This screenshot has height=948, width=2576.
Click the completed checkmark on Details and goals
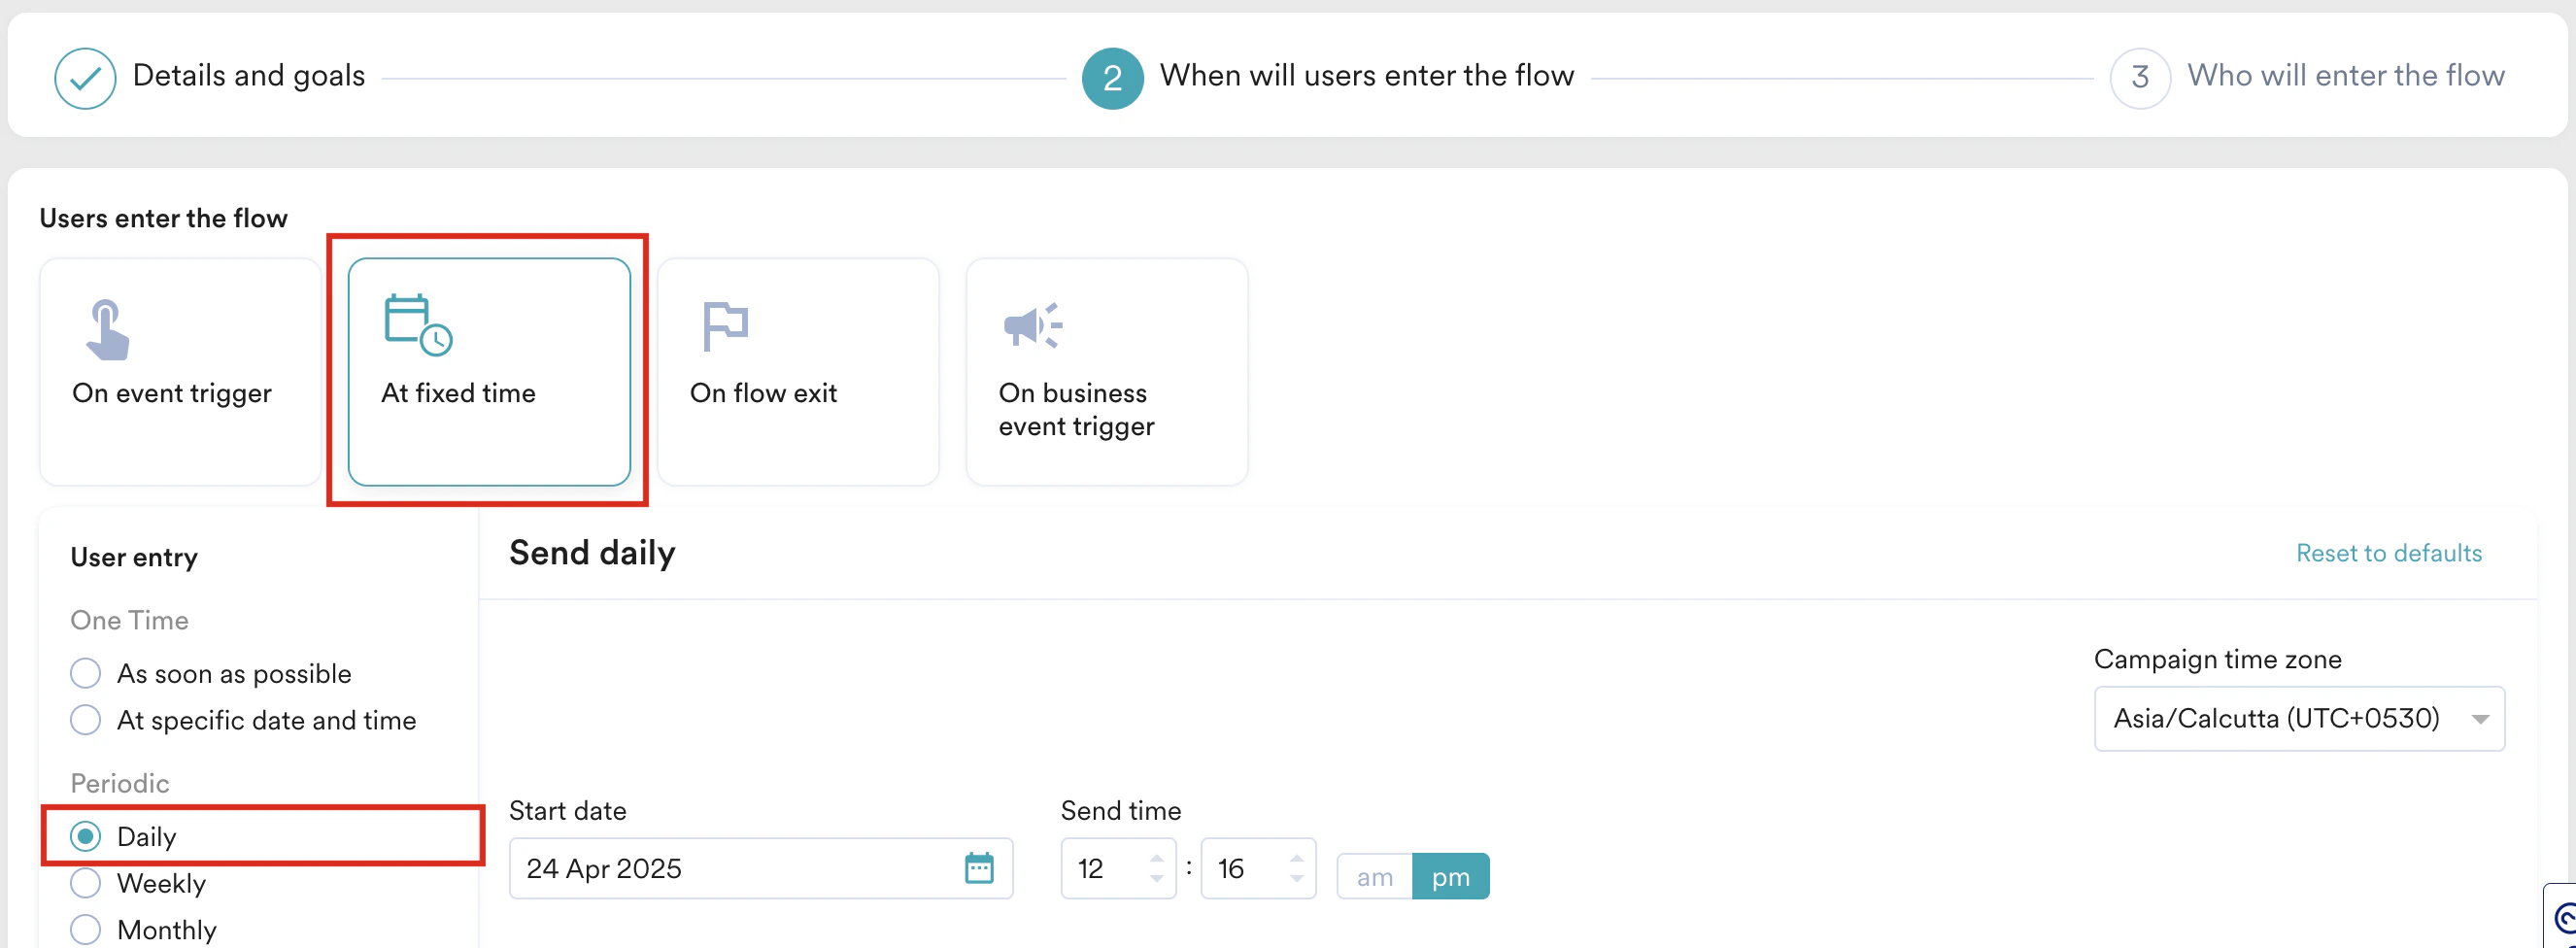click(x=86, y=76)
